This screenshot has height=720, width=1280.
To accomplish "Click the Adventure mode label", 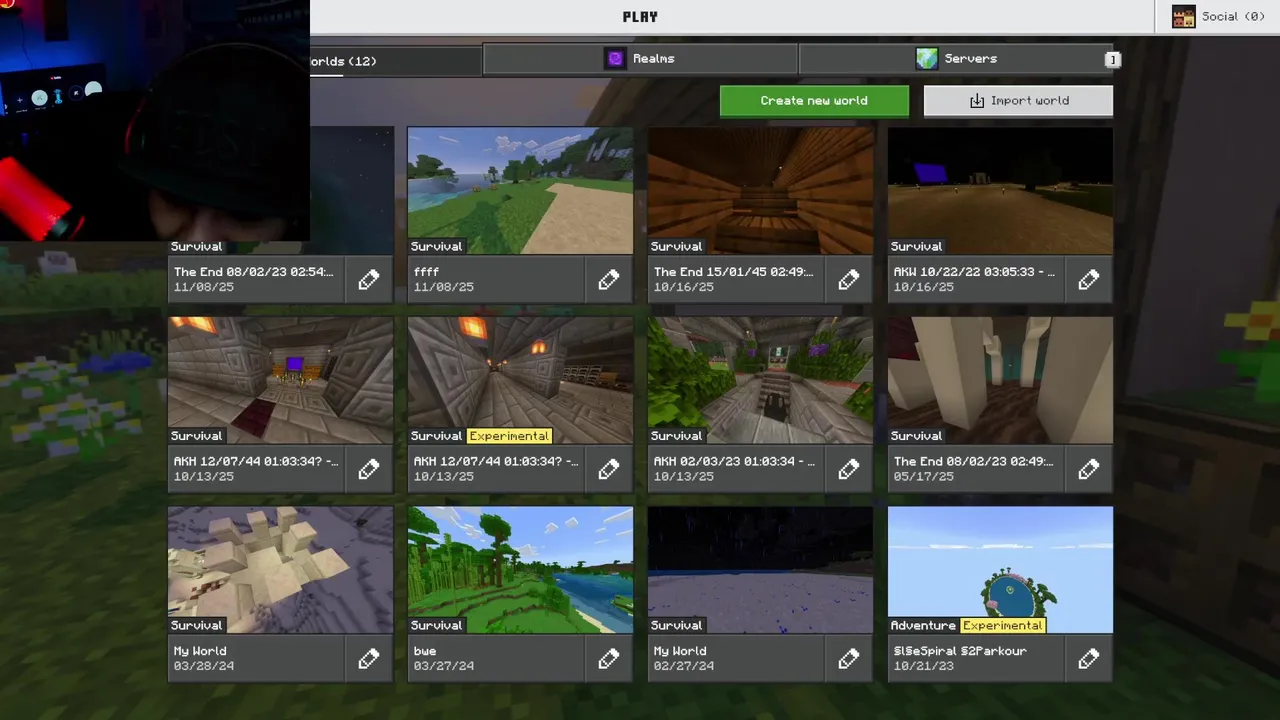I will (x=923, y=625).
